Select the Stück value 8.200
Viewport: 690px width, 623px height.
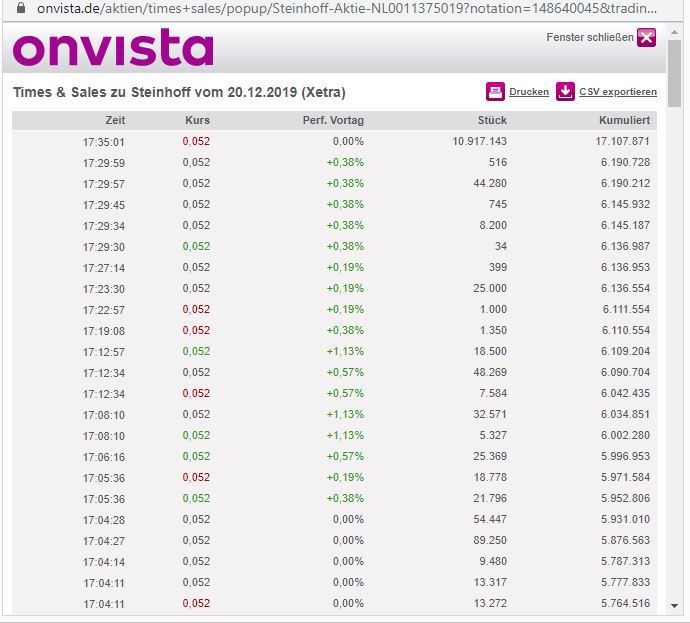tap(493, 225)
